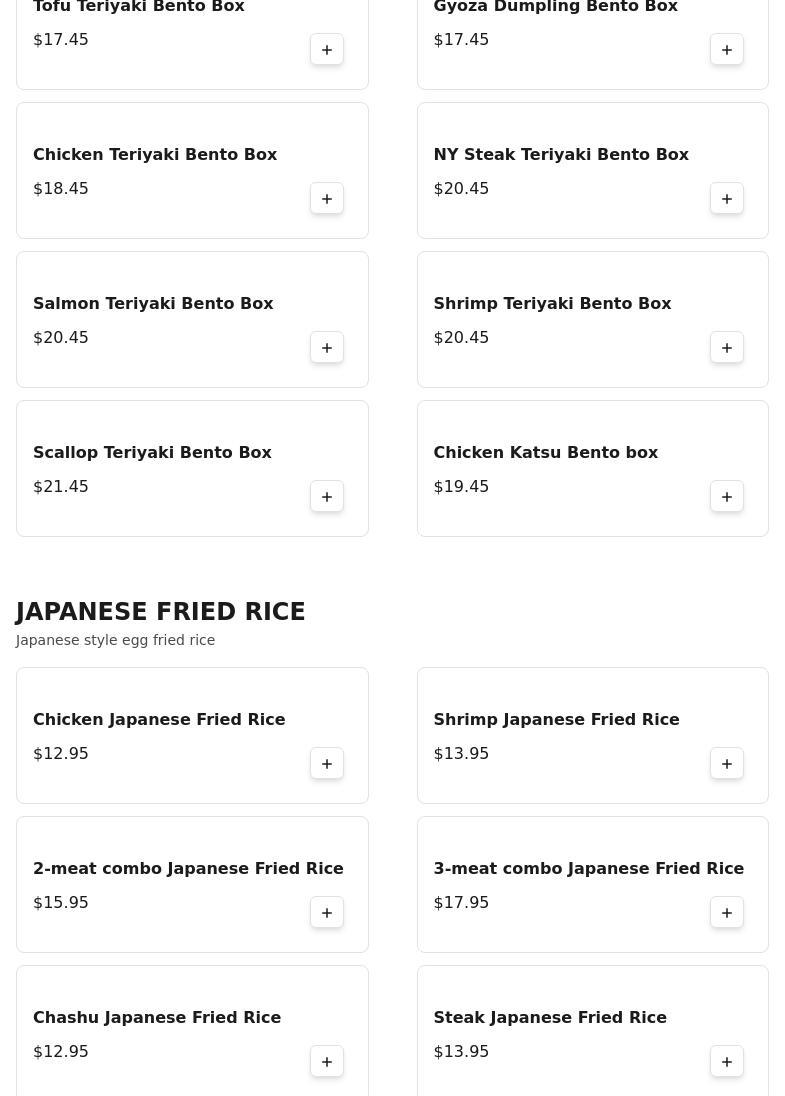Add Shrimp Japanese Fried Rice to order

tap(727, 764)
